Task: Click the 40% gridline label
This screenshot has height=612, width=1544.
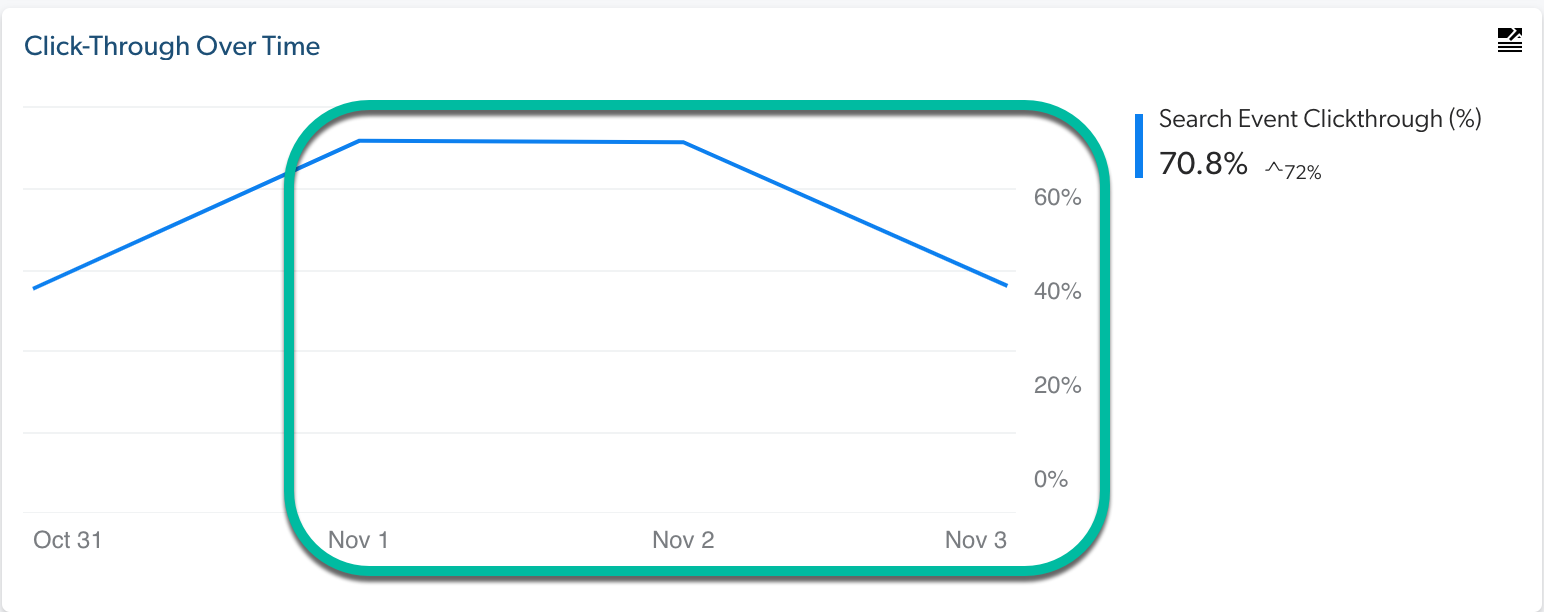Action: (x=1057, y=291)
